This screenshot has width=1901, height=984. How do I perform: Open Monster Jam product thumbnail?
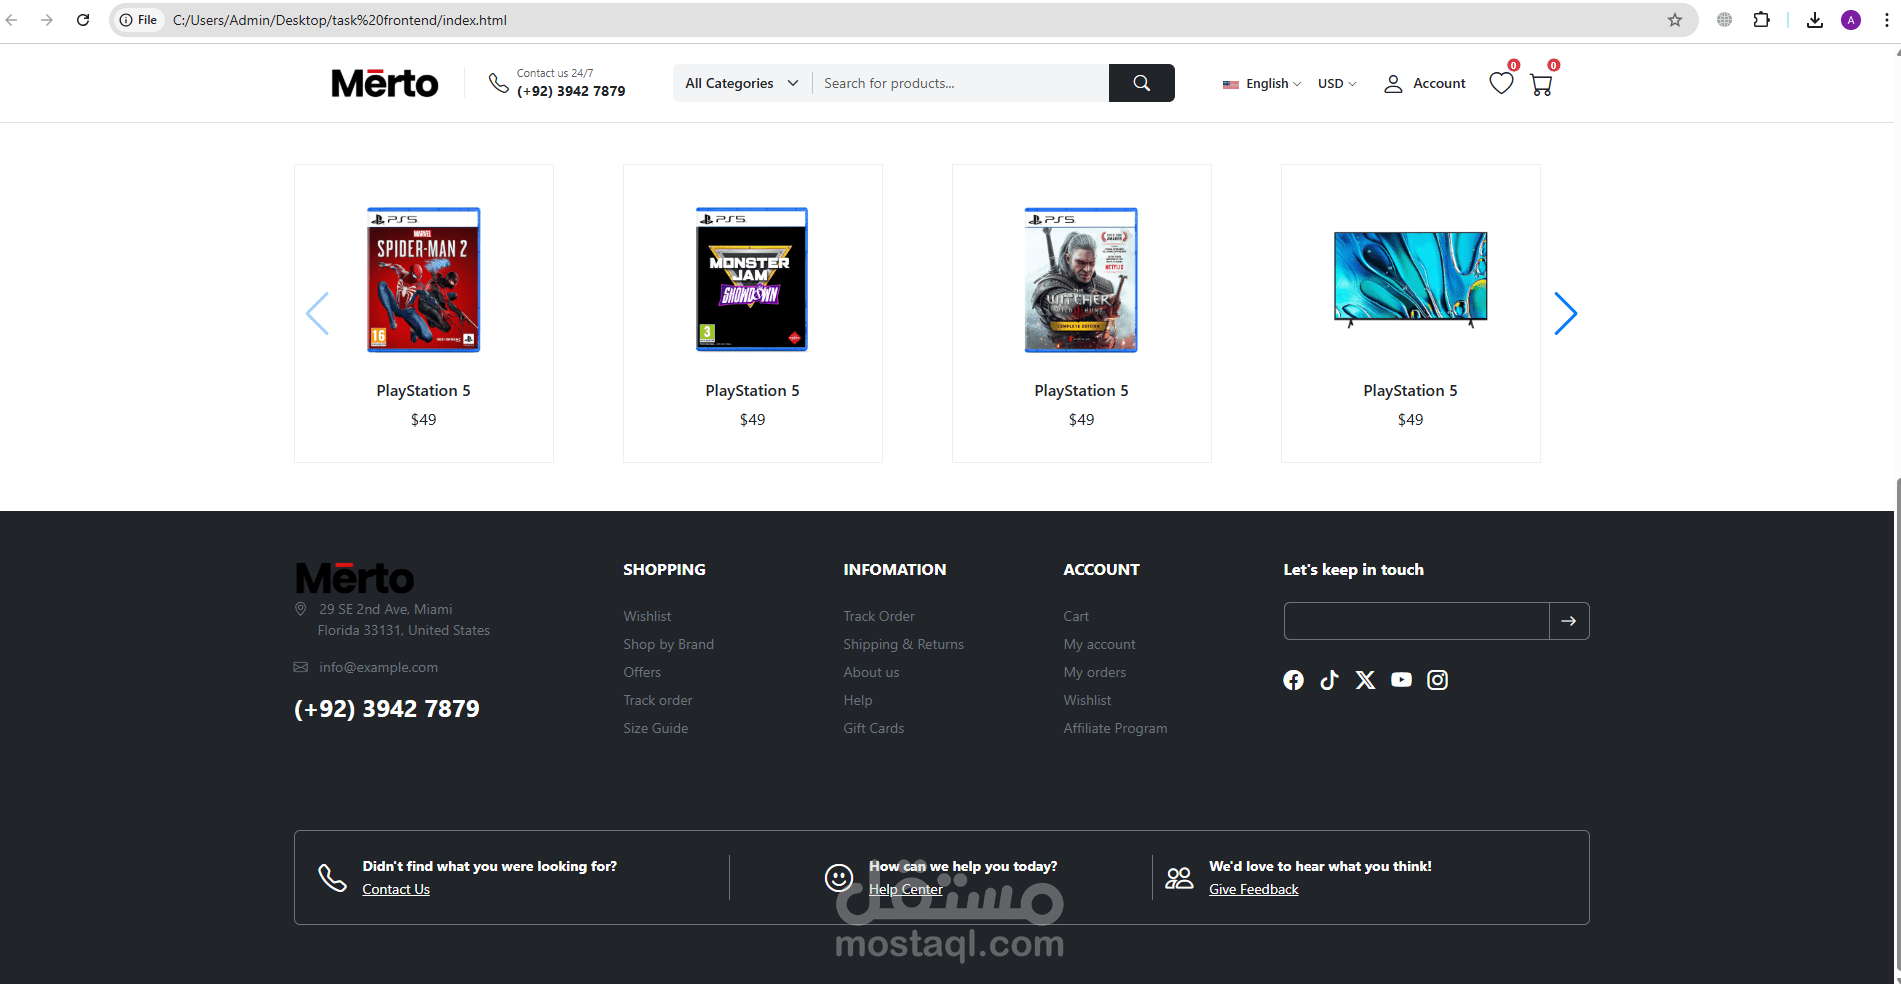[752, 280]
